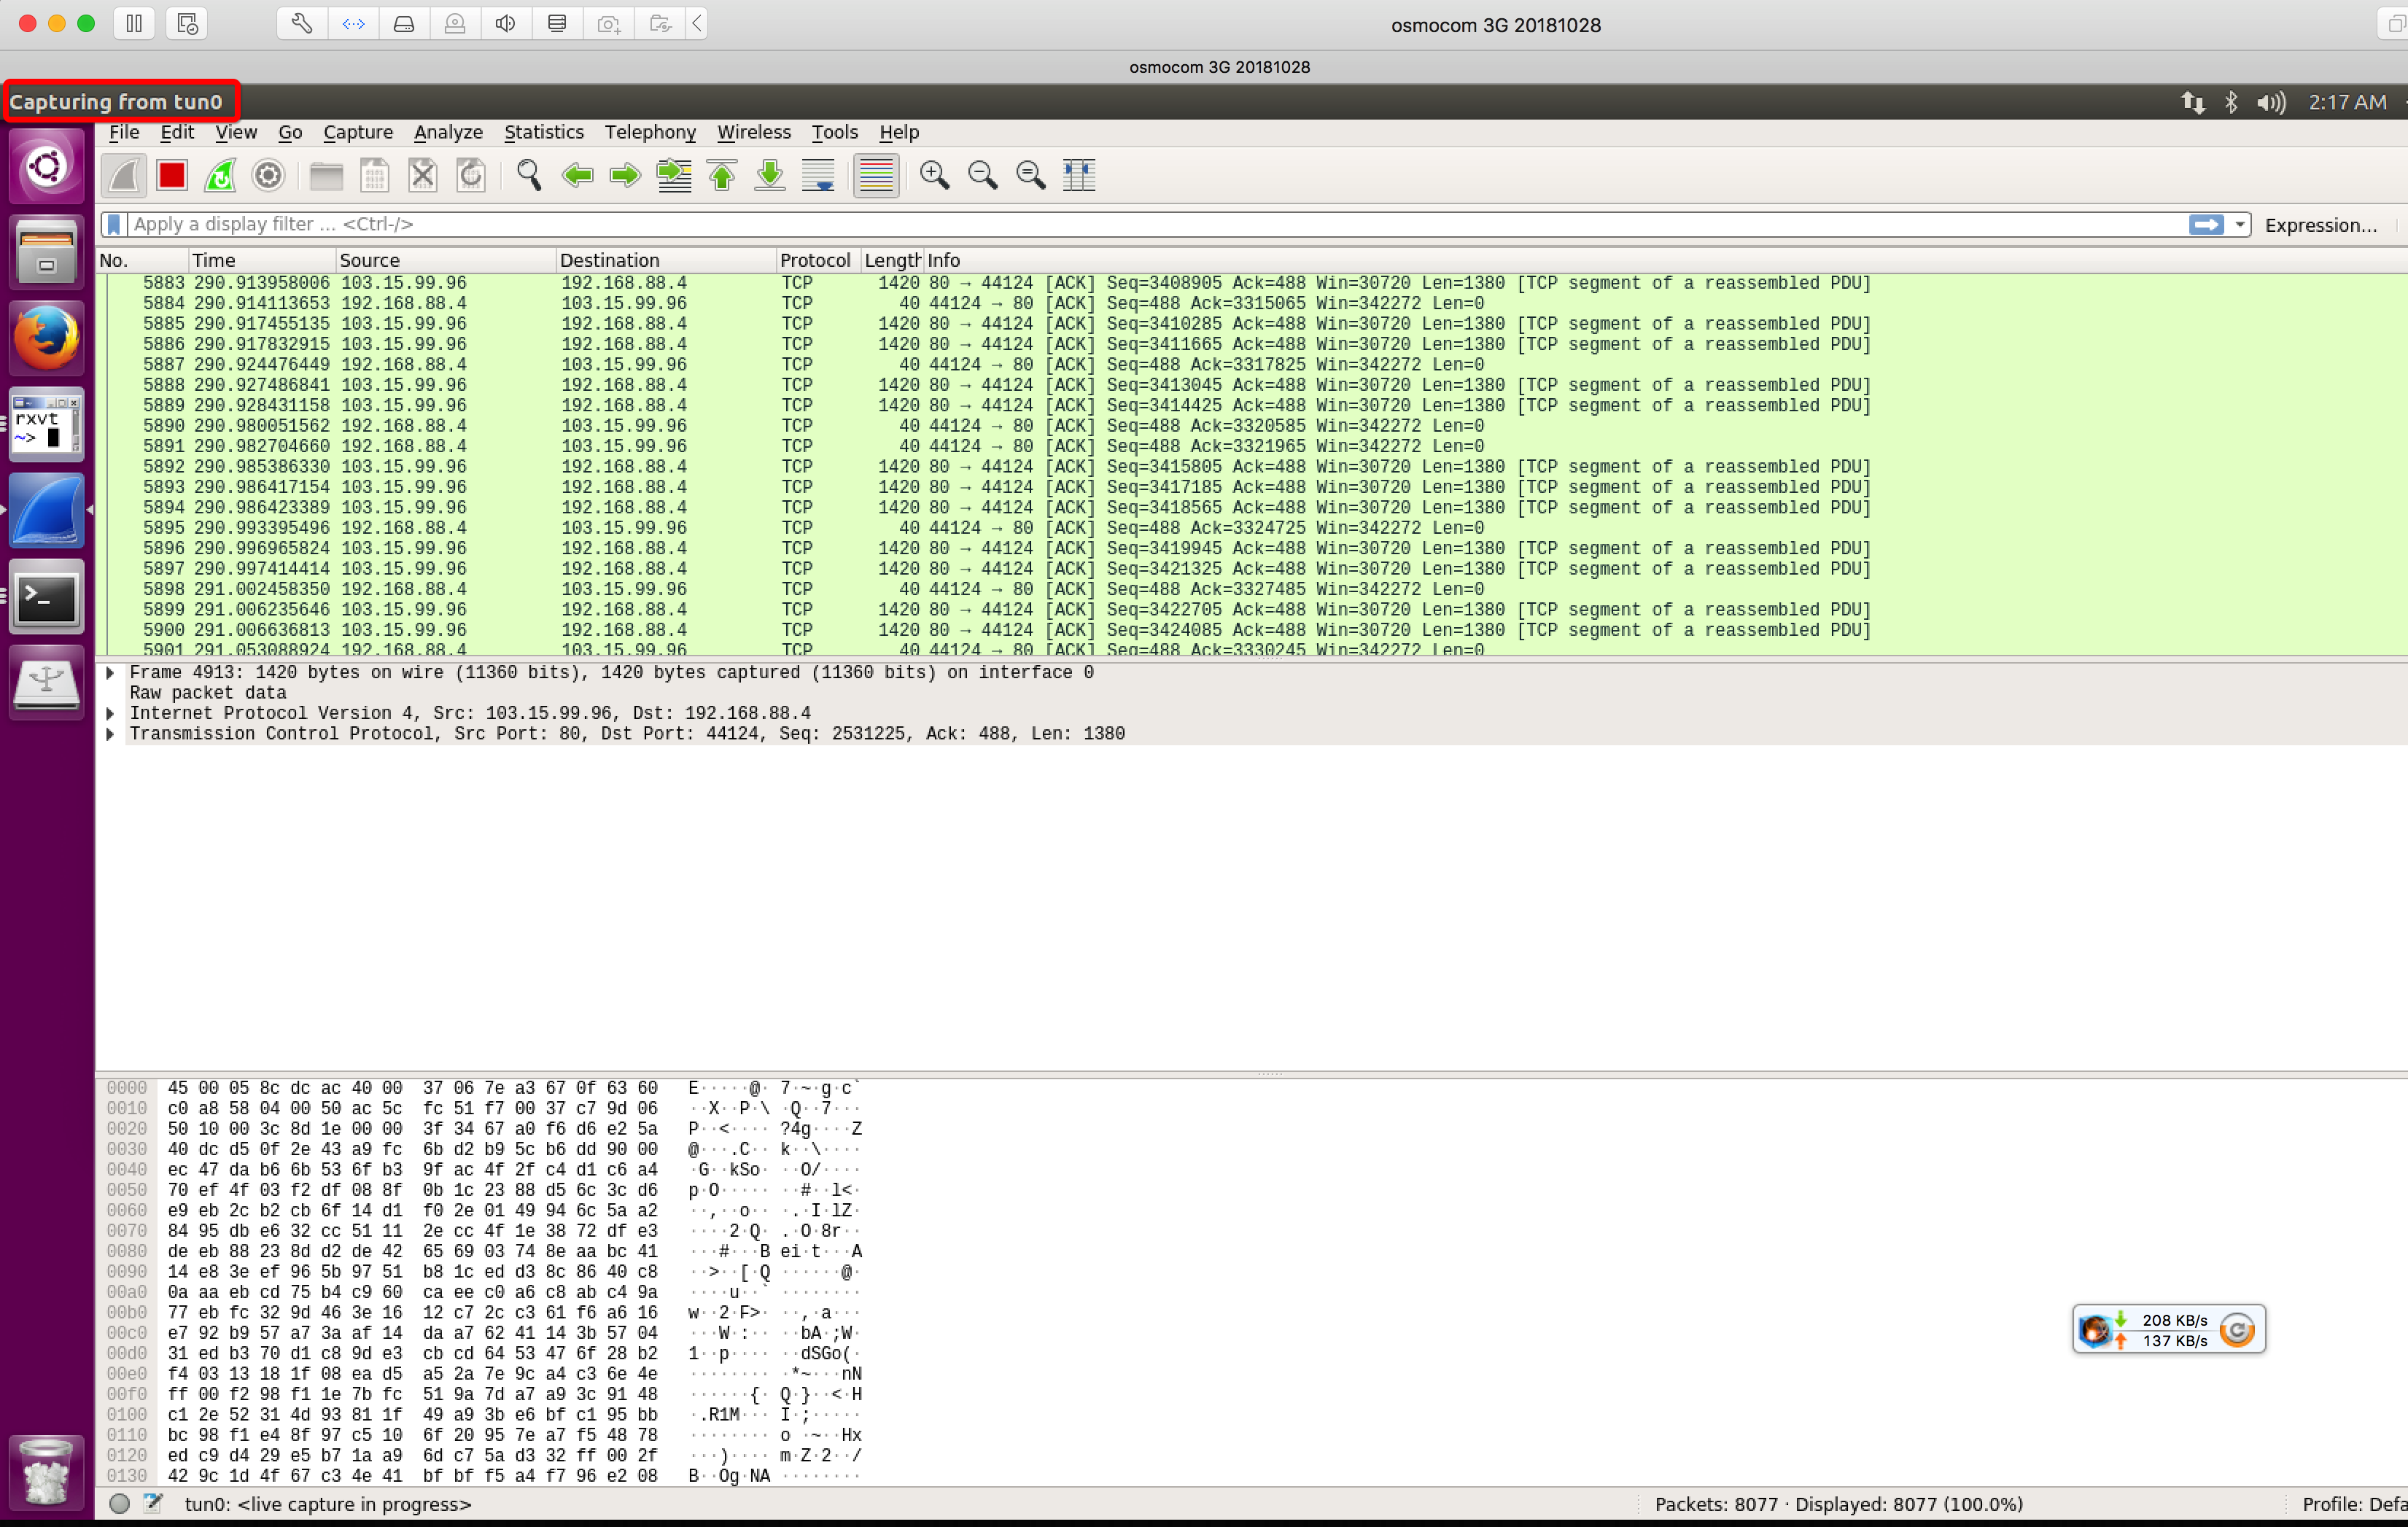Apply display filter with arrow button
Viewport: 2408px width, 1527px height.
[x=2205, y=224]
